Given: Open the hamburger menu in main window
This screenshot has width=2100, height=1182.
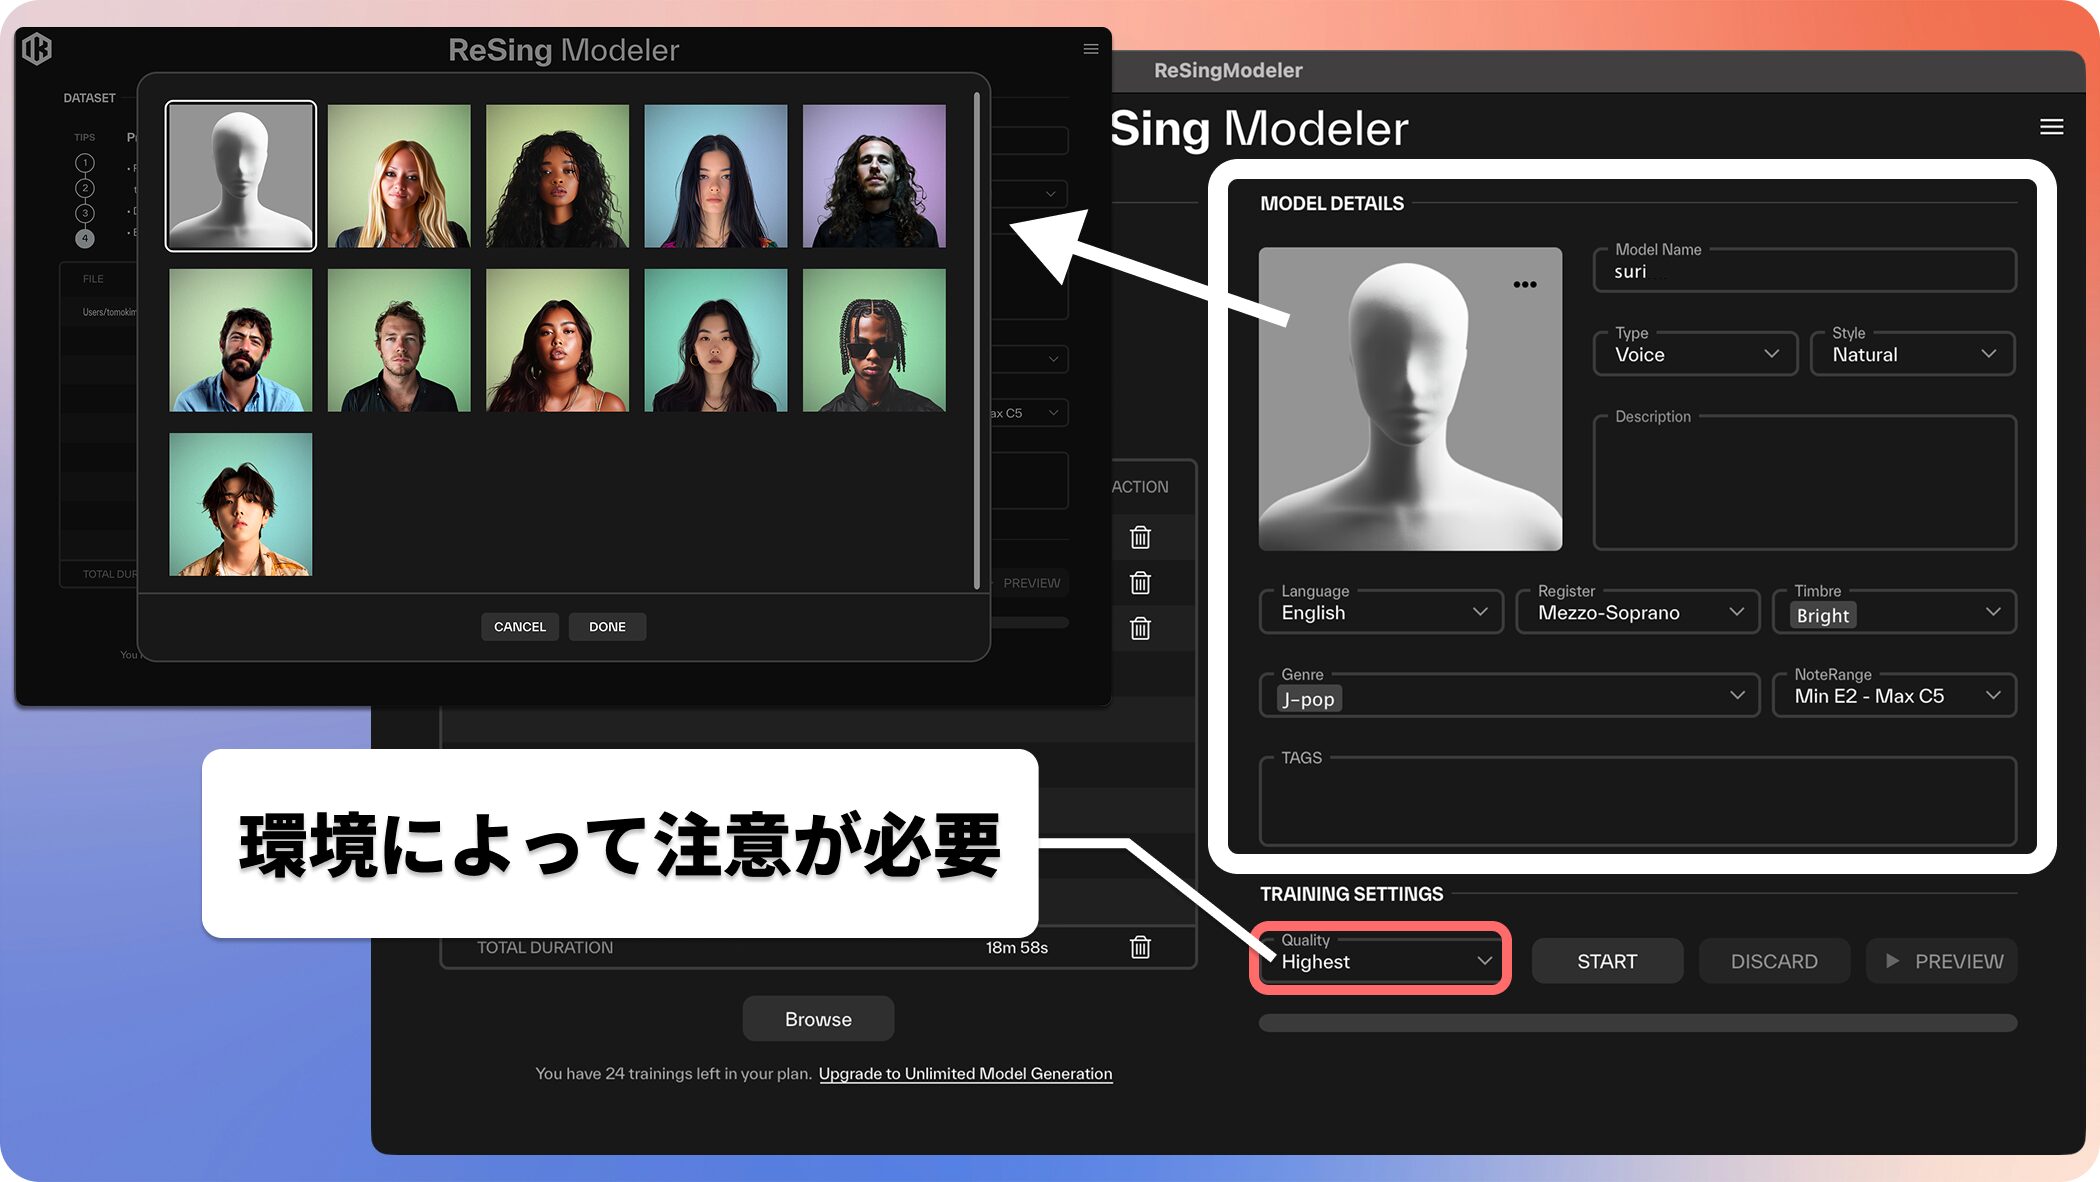Looking at the screenshot, I should (x=2051, y=127).
